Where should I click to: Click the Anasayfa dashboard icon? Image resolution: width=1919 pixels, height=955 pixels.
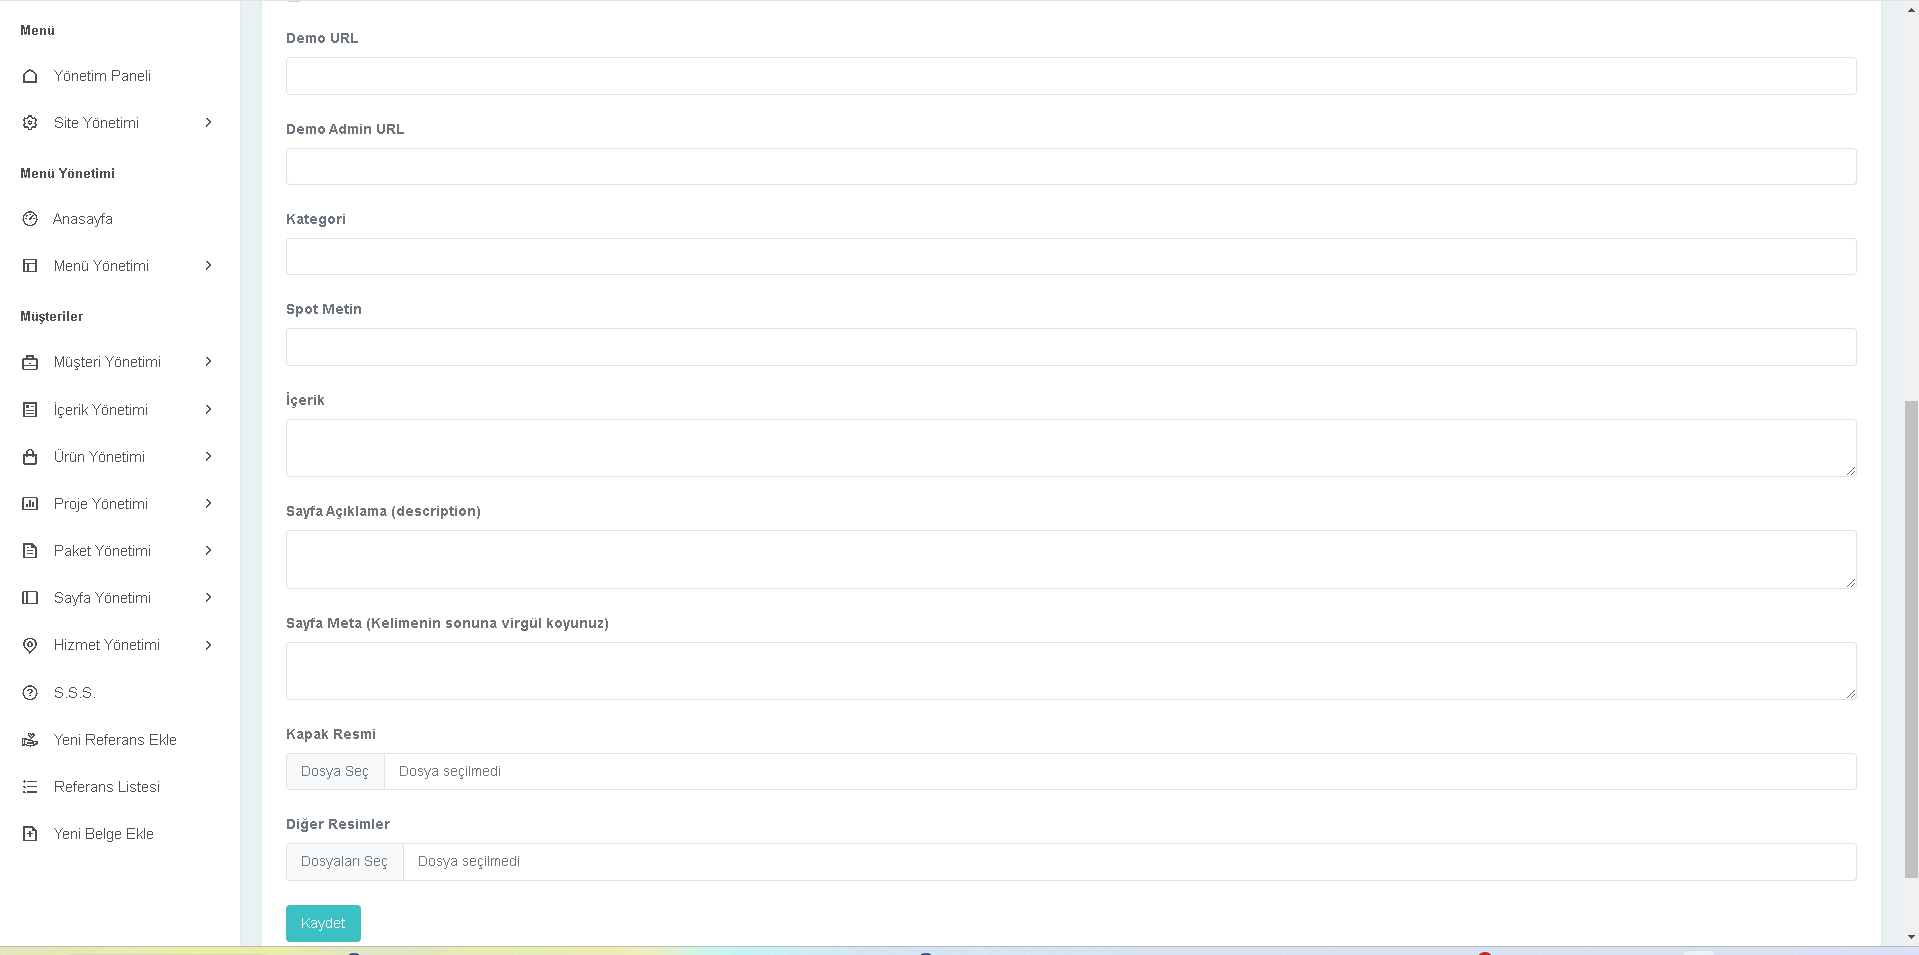(x=30, y=219)
